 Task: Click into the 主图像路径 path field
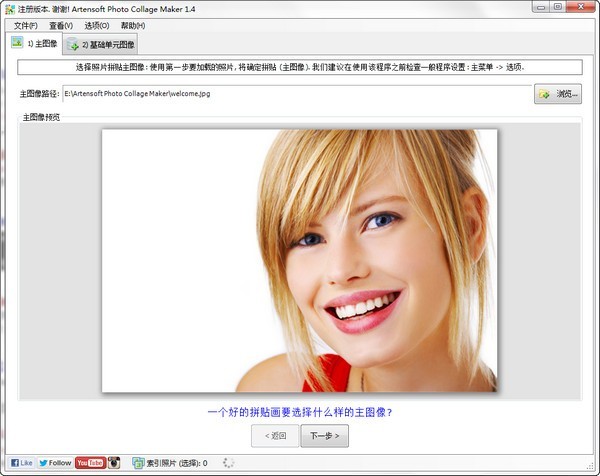(x=297, y=94)
